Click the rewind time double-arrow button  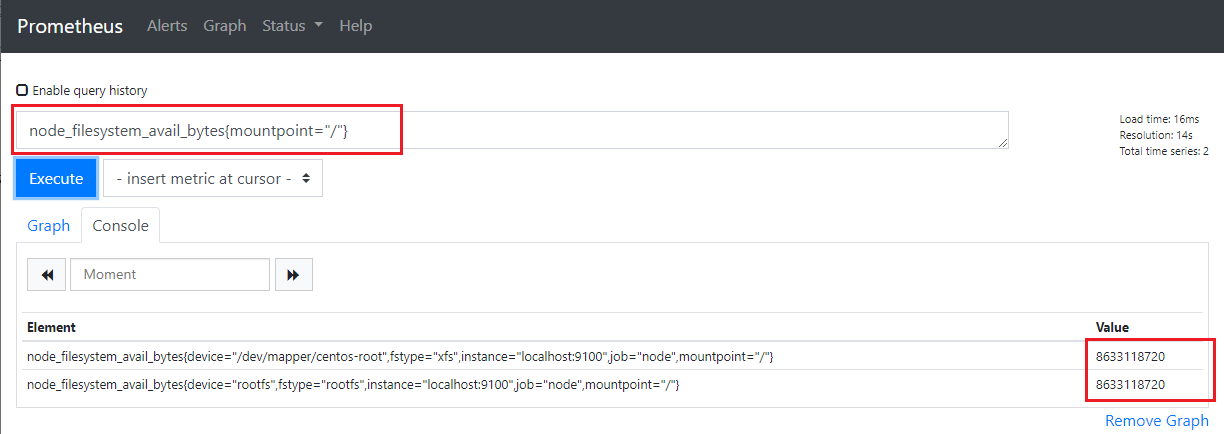point(46,274)
